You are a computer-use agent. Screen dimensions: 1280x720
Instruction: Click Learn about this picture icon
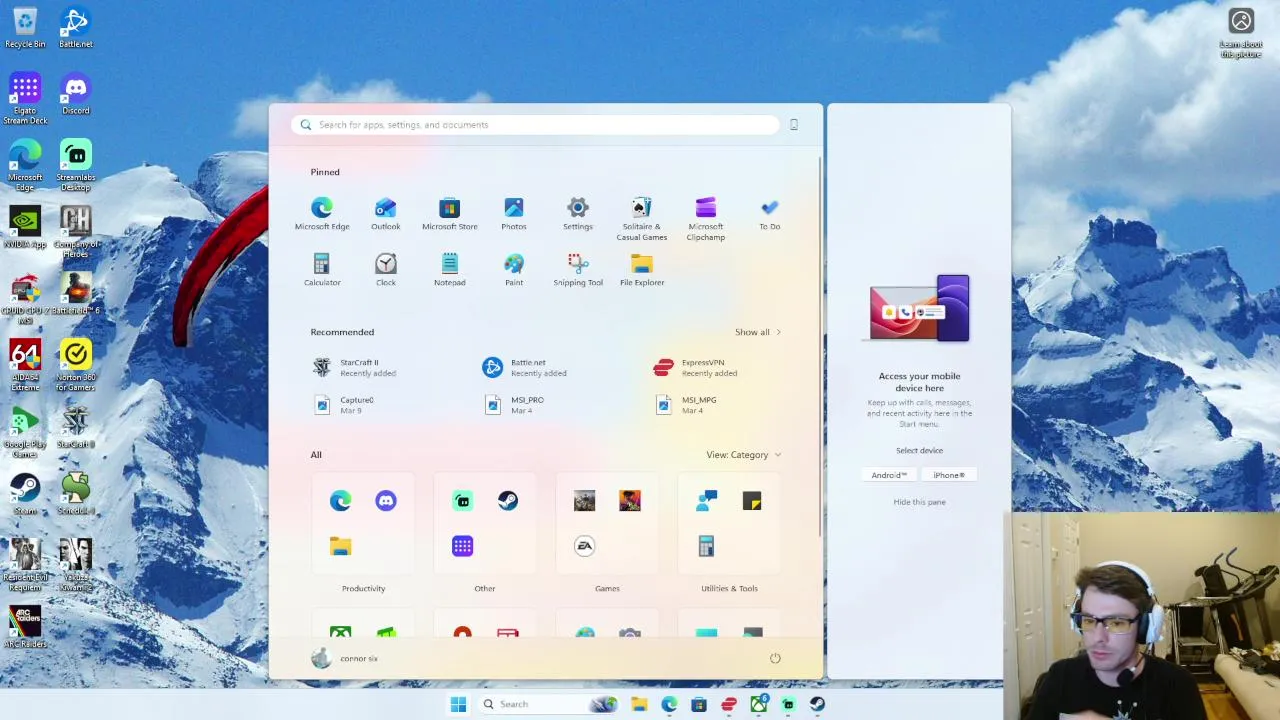pyautogui.click(x=1241, y=32)
